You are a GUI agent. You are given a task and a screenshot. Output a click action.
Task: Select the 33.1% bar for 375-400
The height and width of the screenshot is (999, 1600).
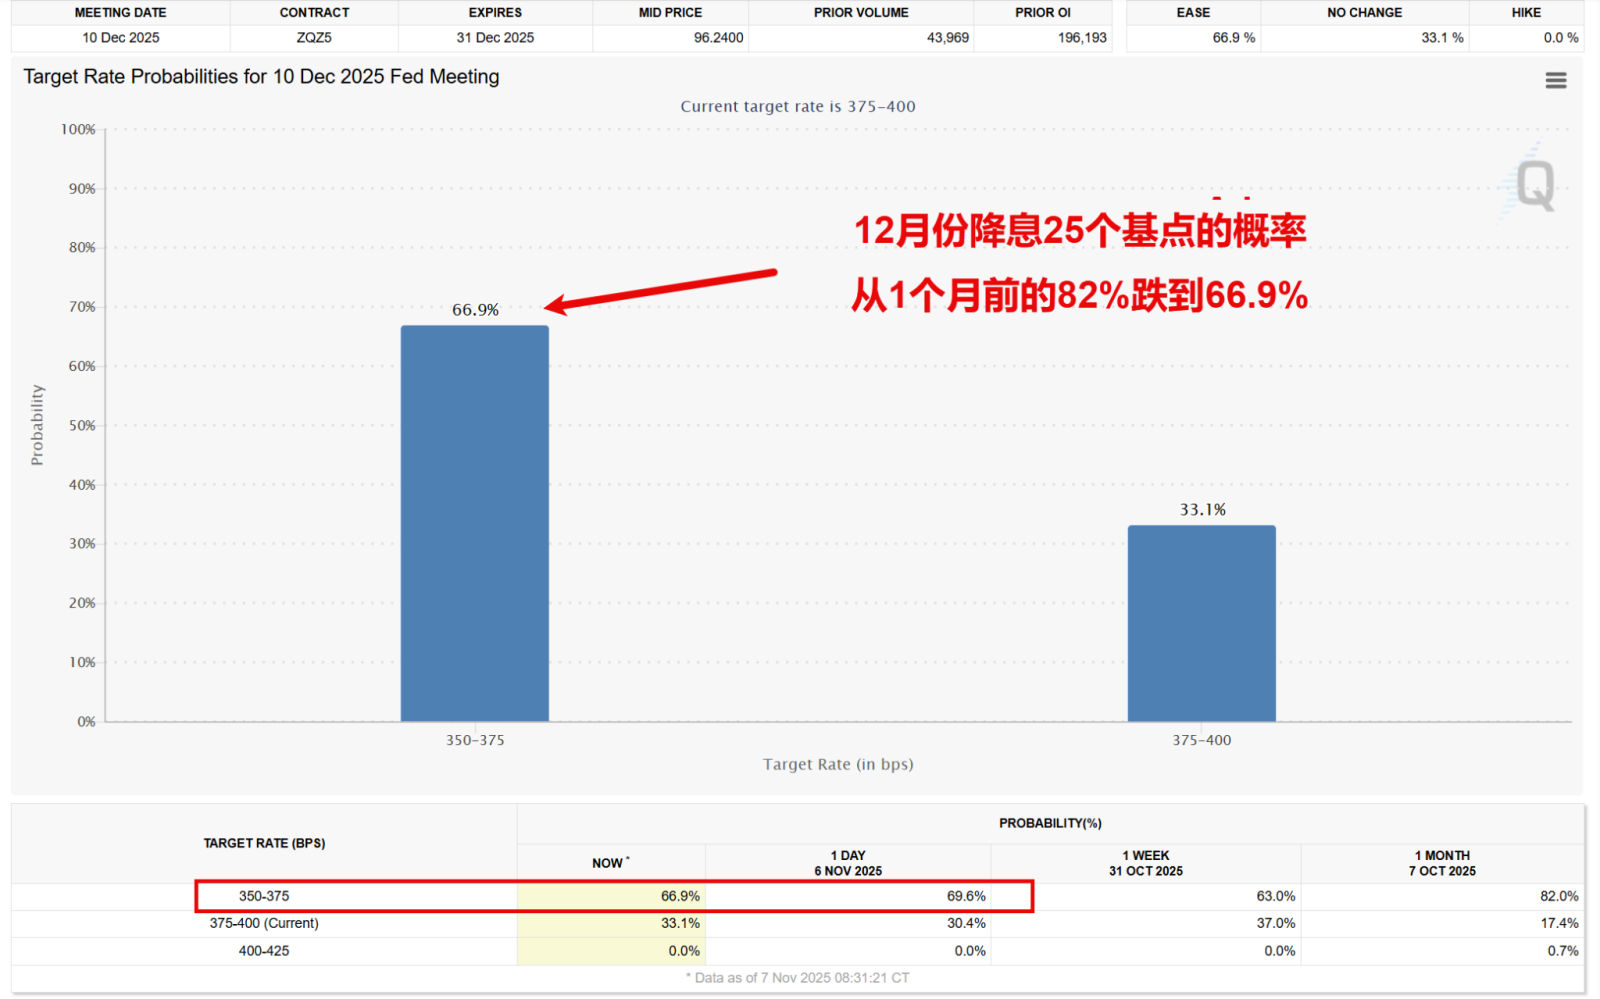[1201, 620]
